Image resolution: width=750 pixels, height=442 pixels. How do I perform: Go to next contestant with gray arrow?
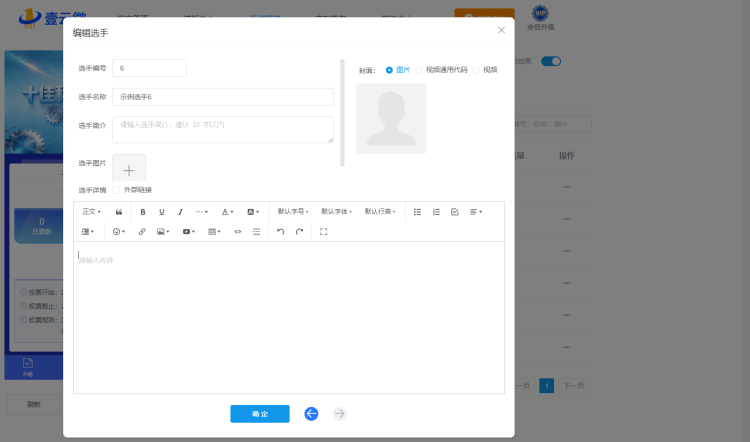pos(340,414)
